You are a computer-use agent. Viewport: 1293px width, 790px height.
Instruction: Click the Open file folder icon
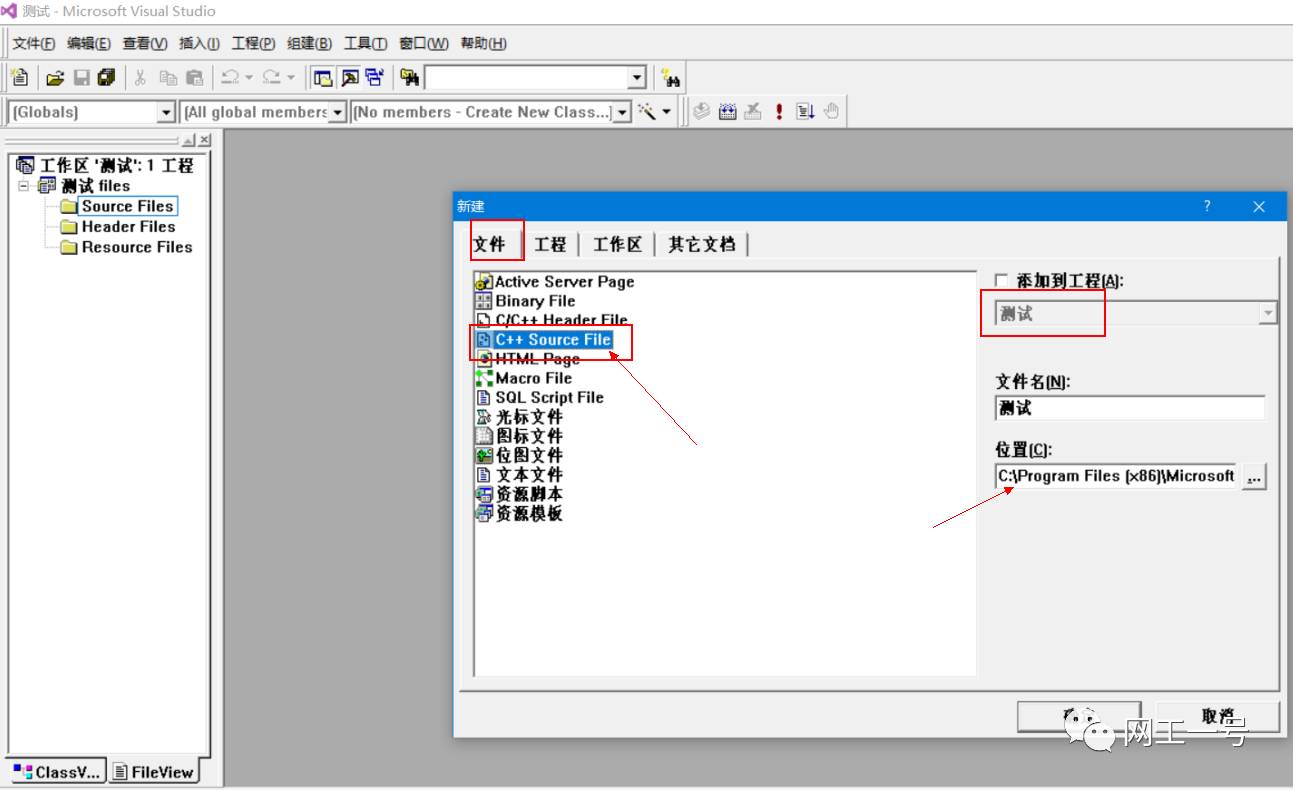pos(55,77)
